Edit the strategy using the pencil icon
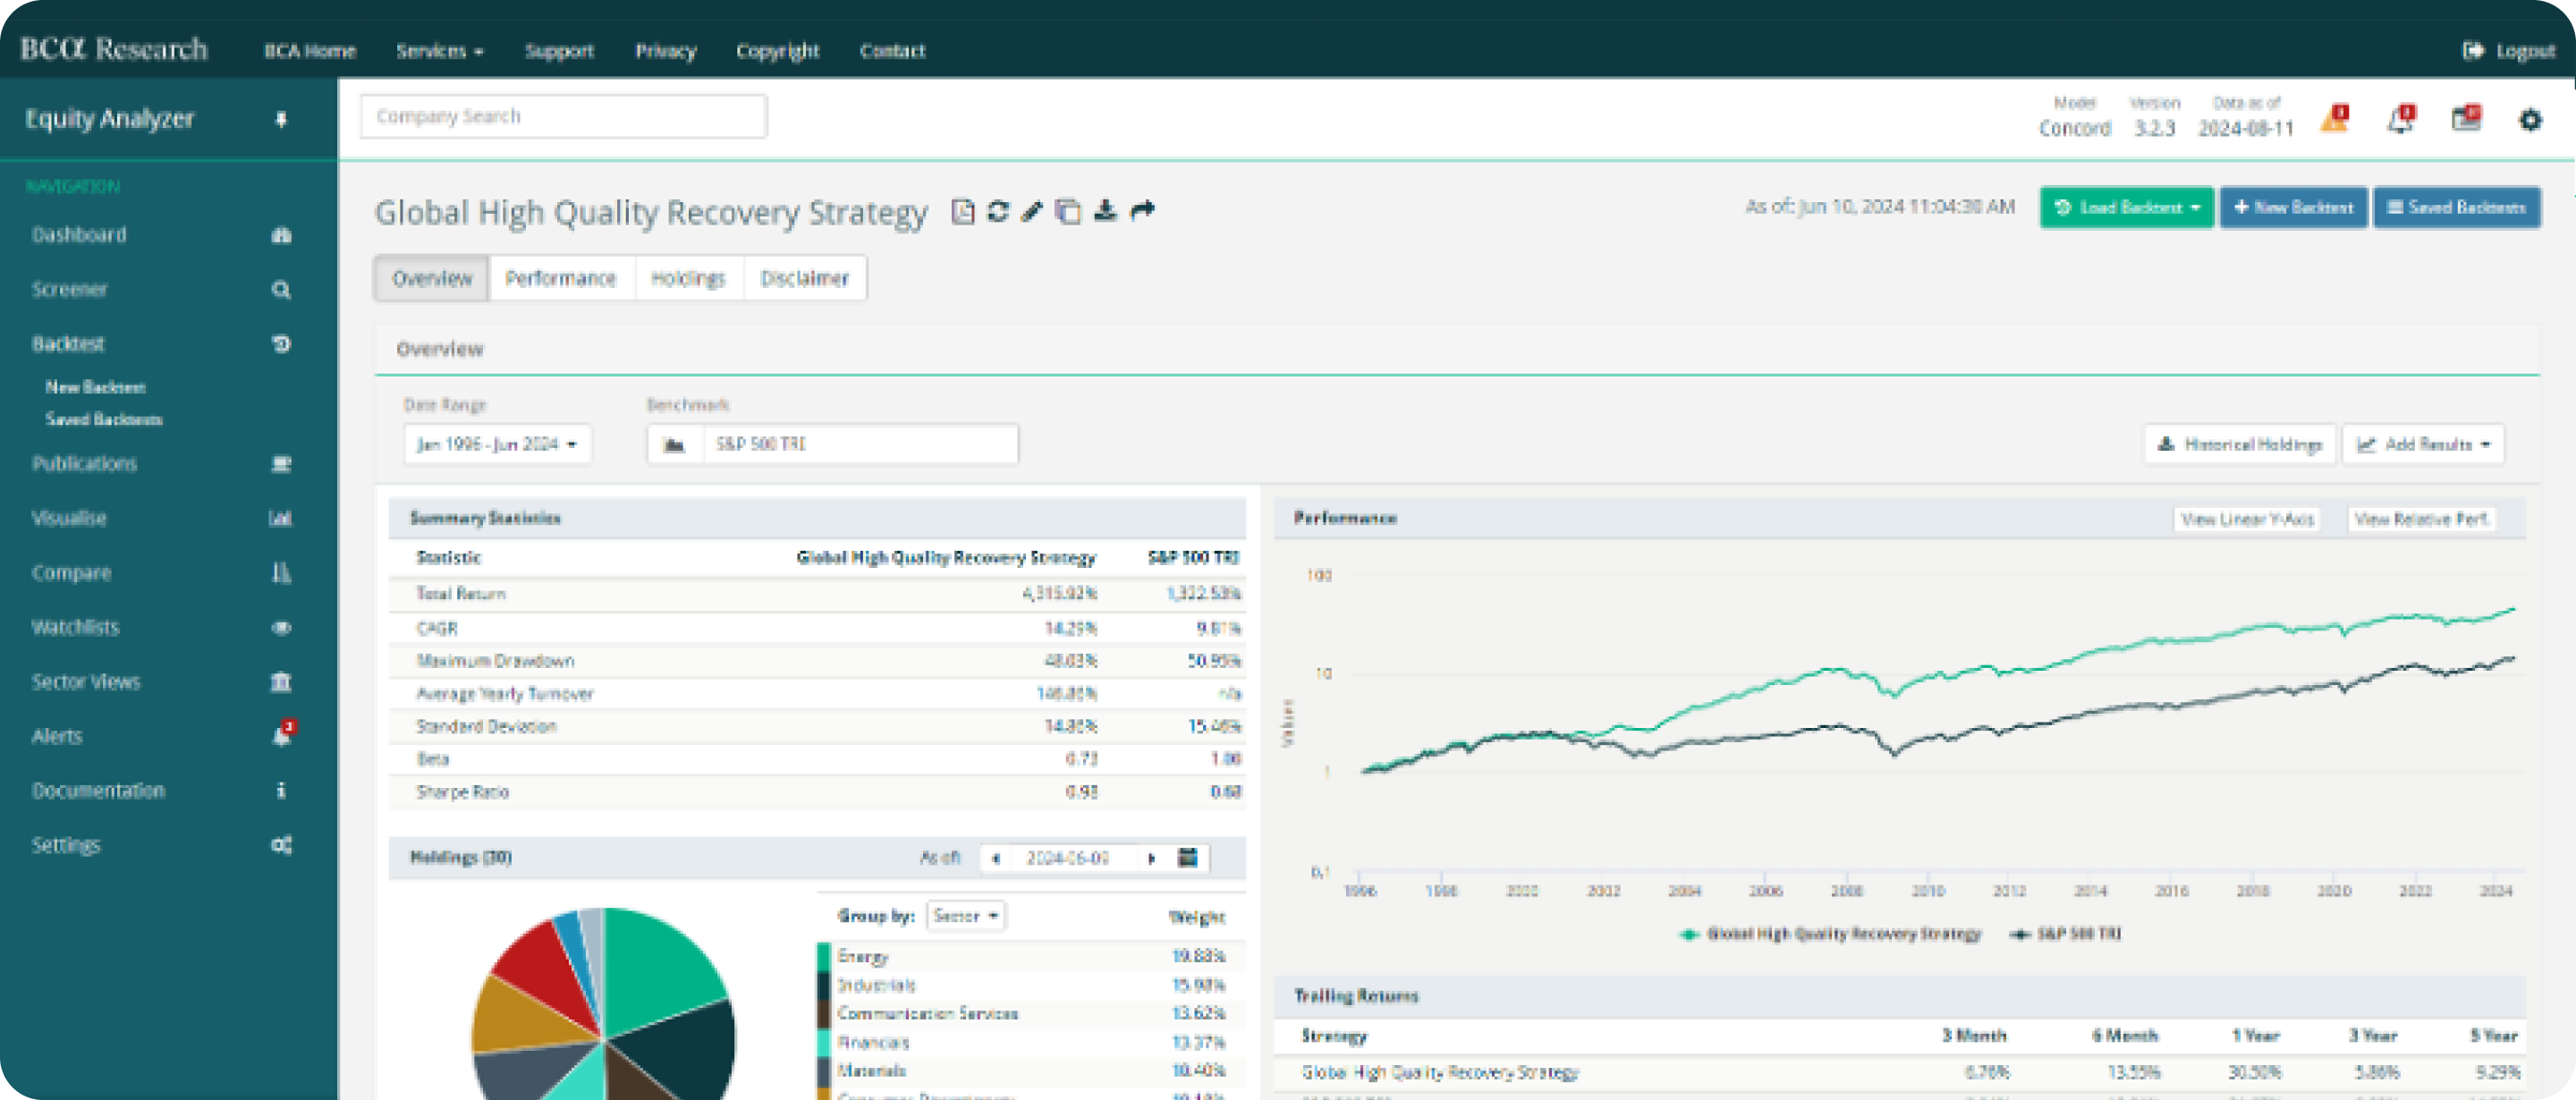Image resolution: width=2576 pixels, height=1100 pixels. click(x=1031, y=211)
